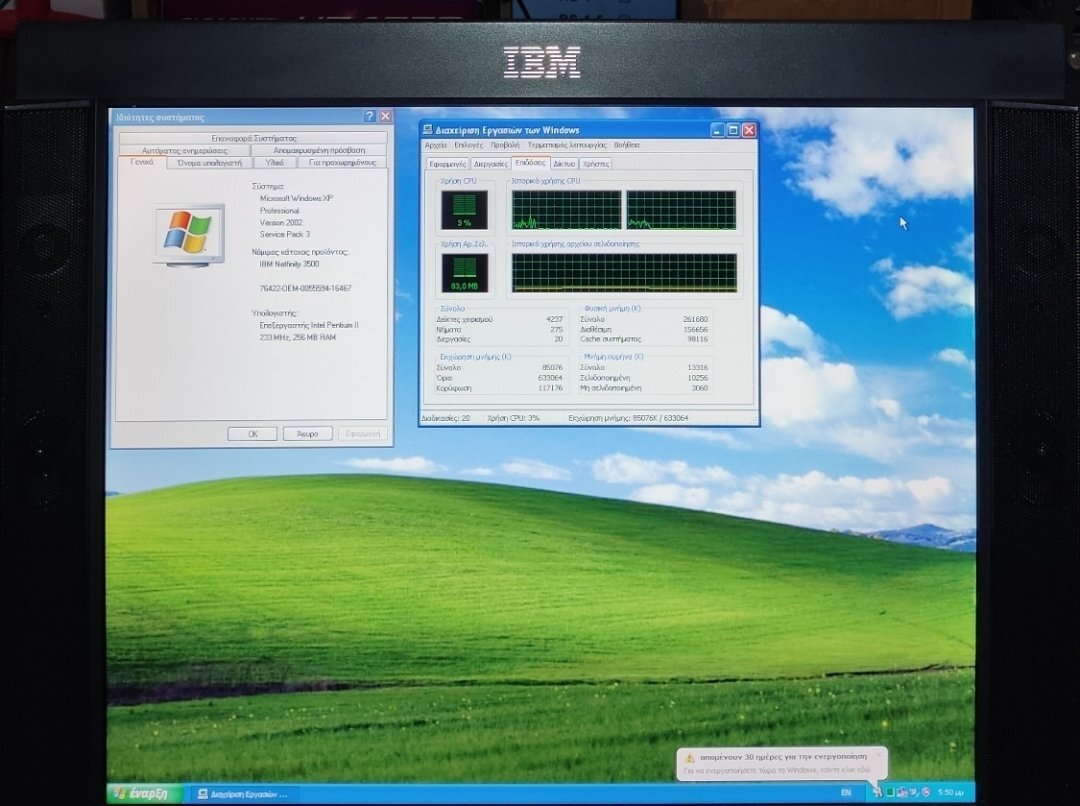Click 'Επεξεργαστής Intel Pentium II' text

click(309, 325)
